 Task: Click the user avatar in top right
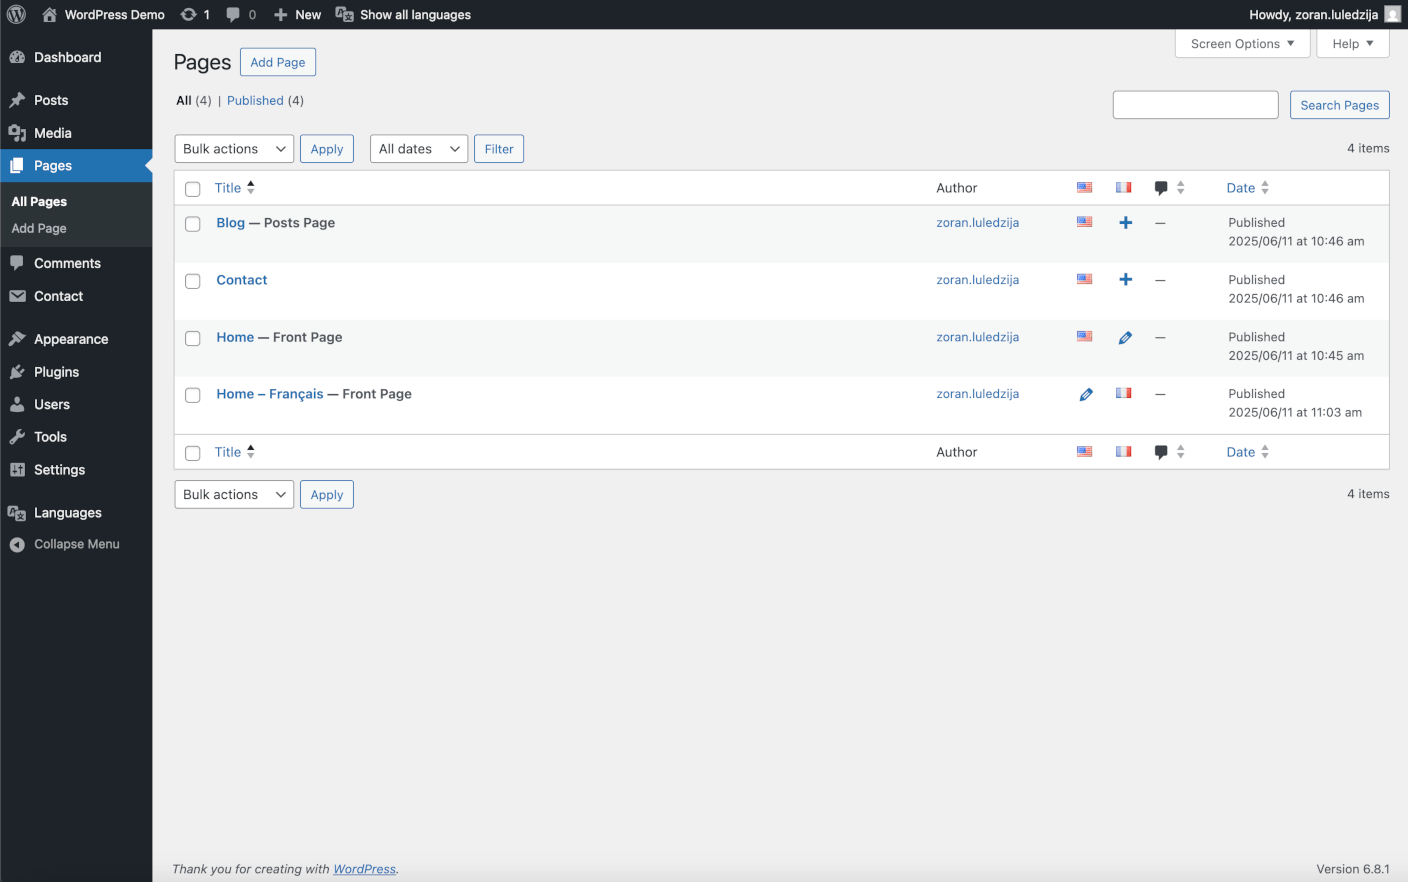[x=1392, y=14]
